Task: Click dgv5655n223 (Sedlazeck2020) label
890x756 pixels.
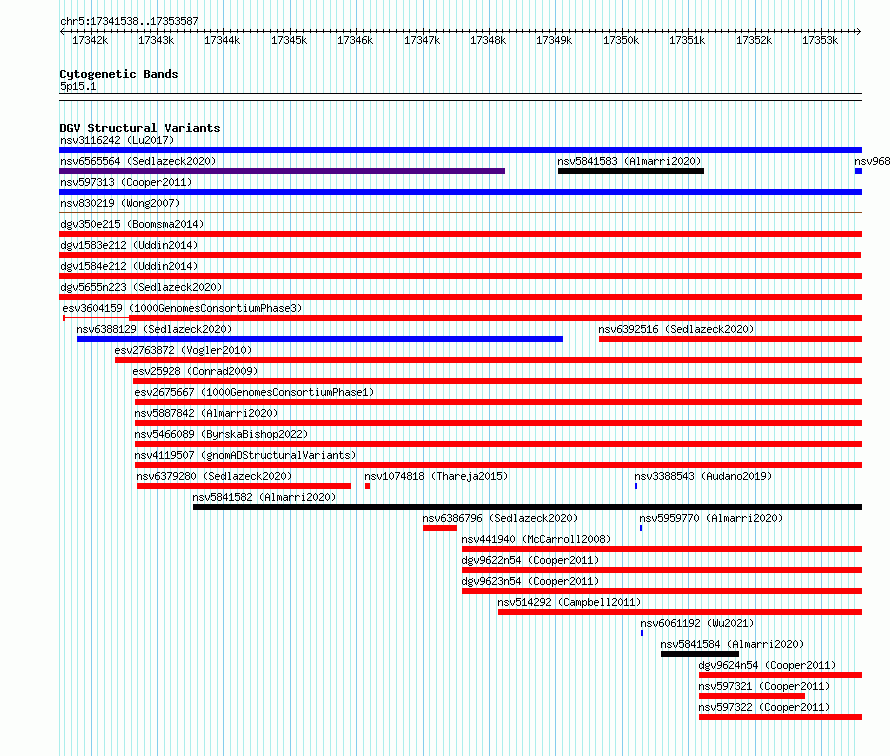Action: (x=141, y=287)
